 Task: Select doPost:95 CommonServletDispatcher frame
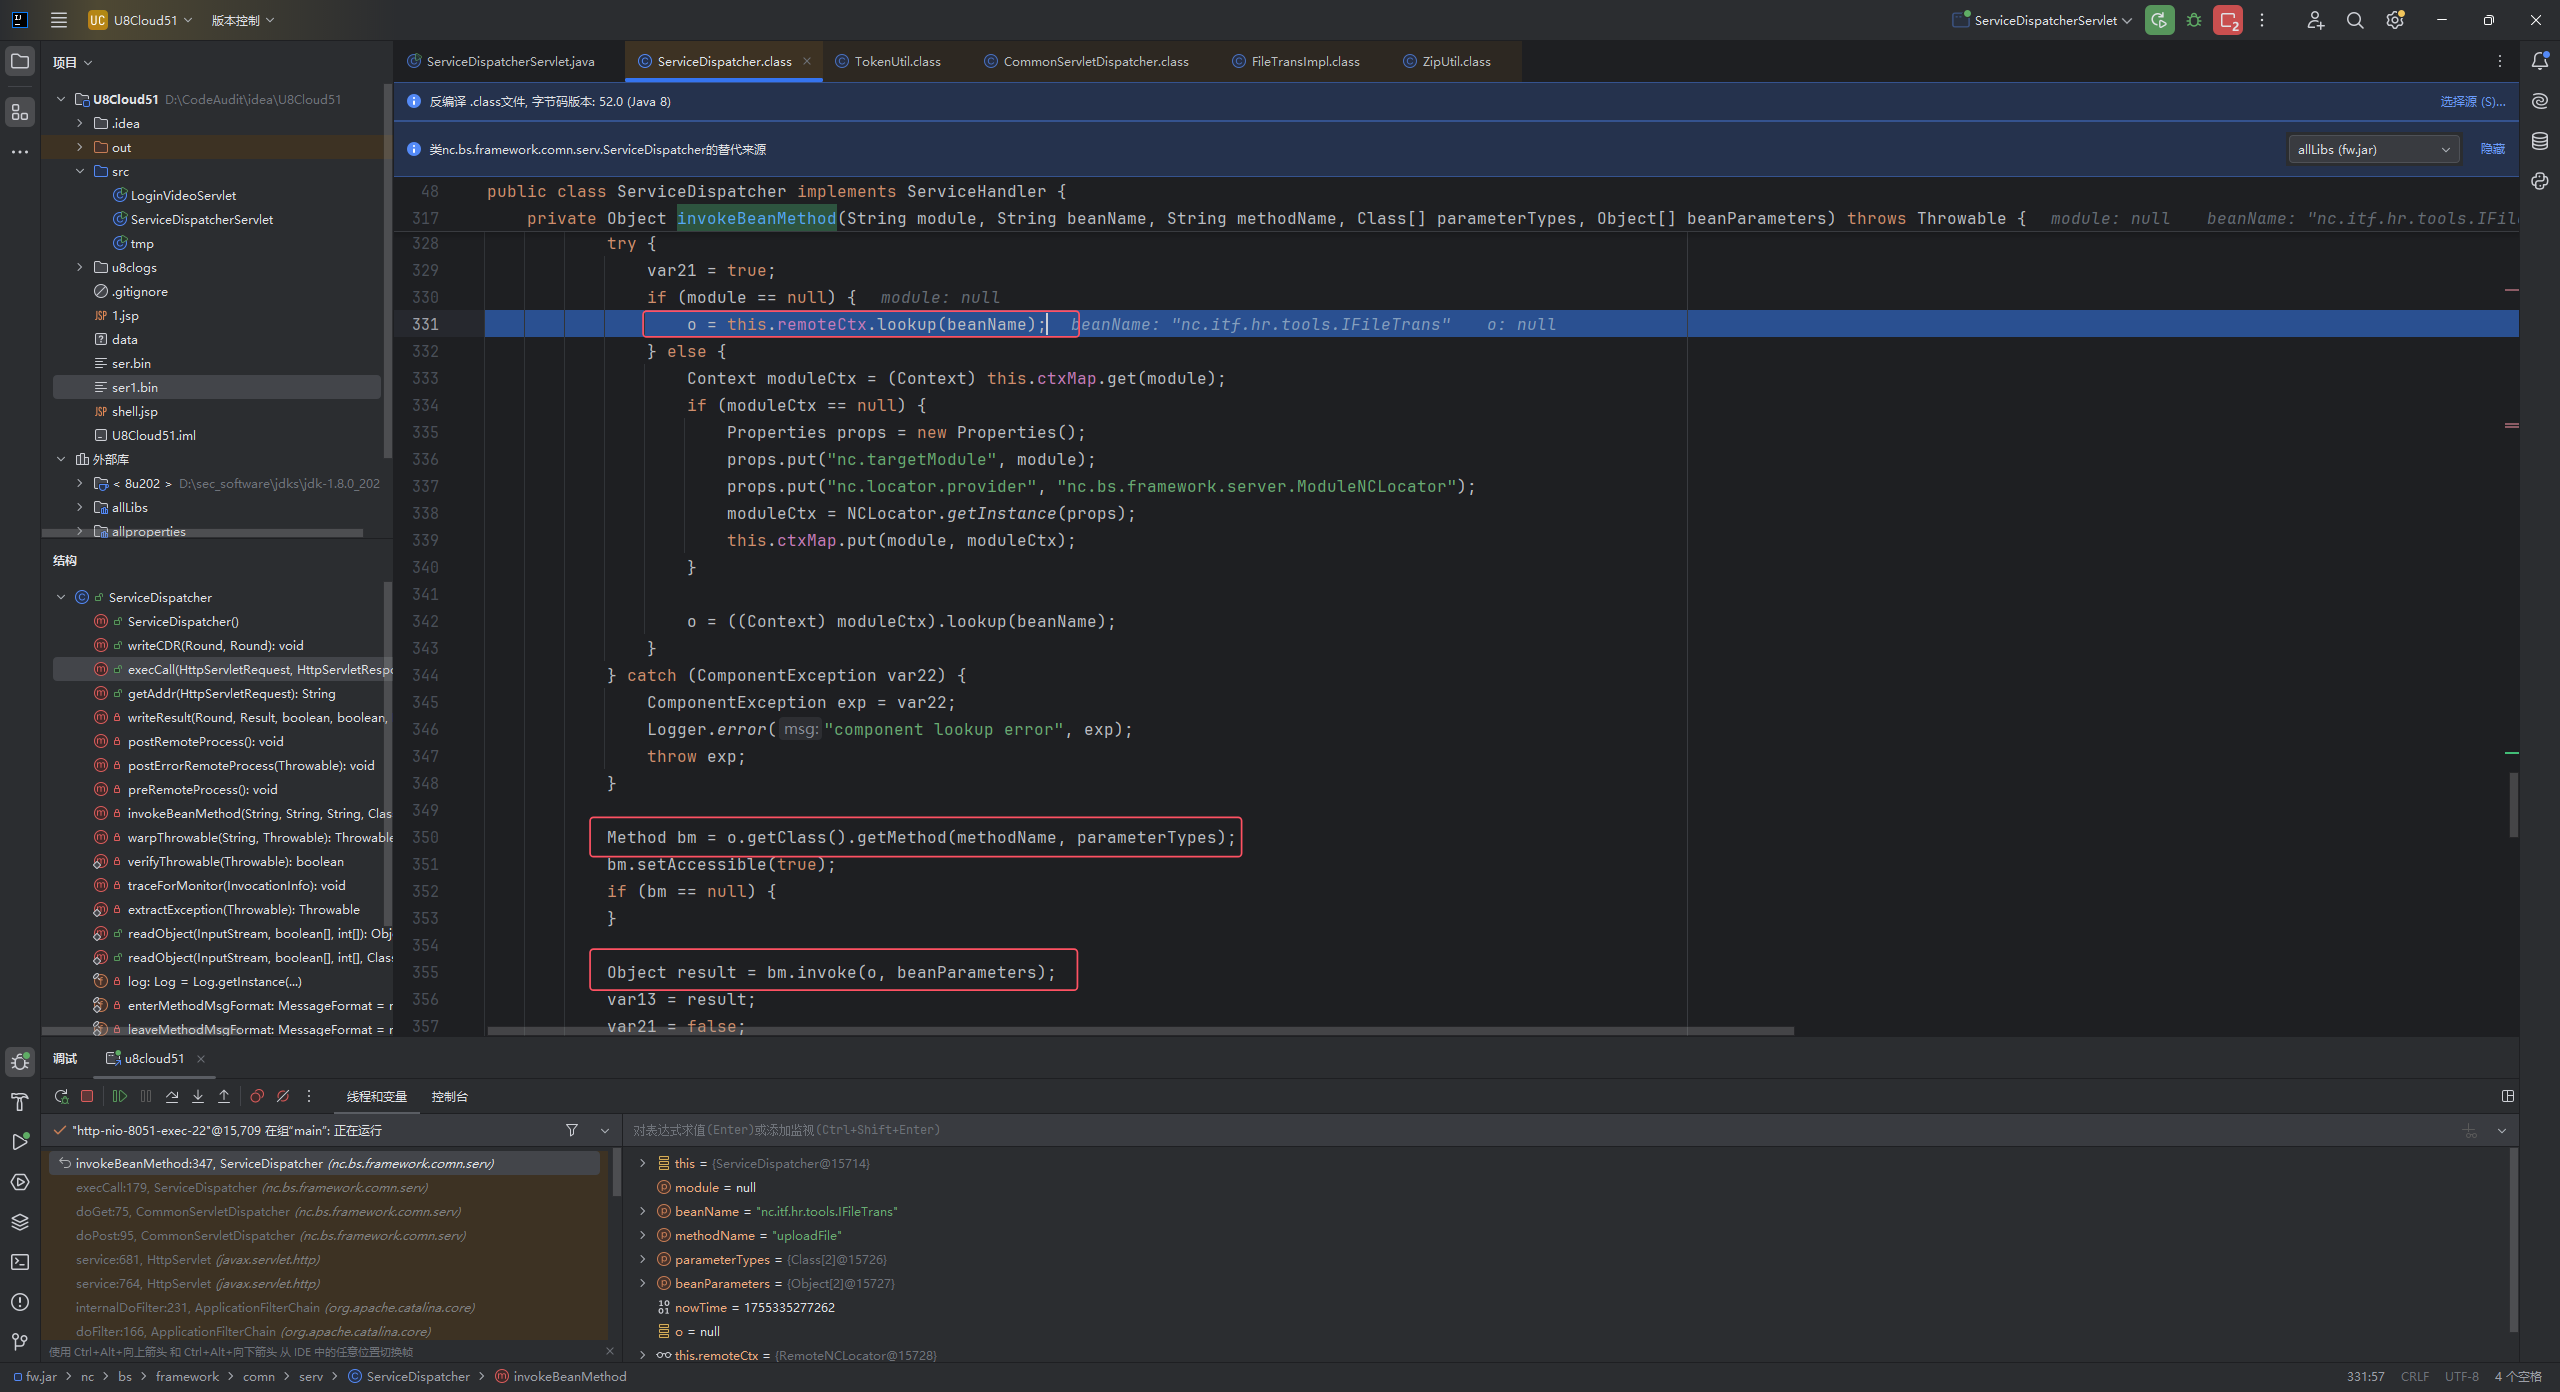[325, 1235]
